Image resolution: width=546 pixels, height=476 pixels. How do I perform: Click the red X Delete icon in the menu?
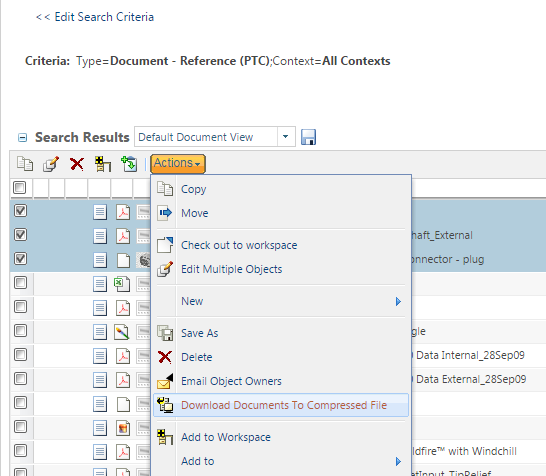tap(165, 357)
